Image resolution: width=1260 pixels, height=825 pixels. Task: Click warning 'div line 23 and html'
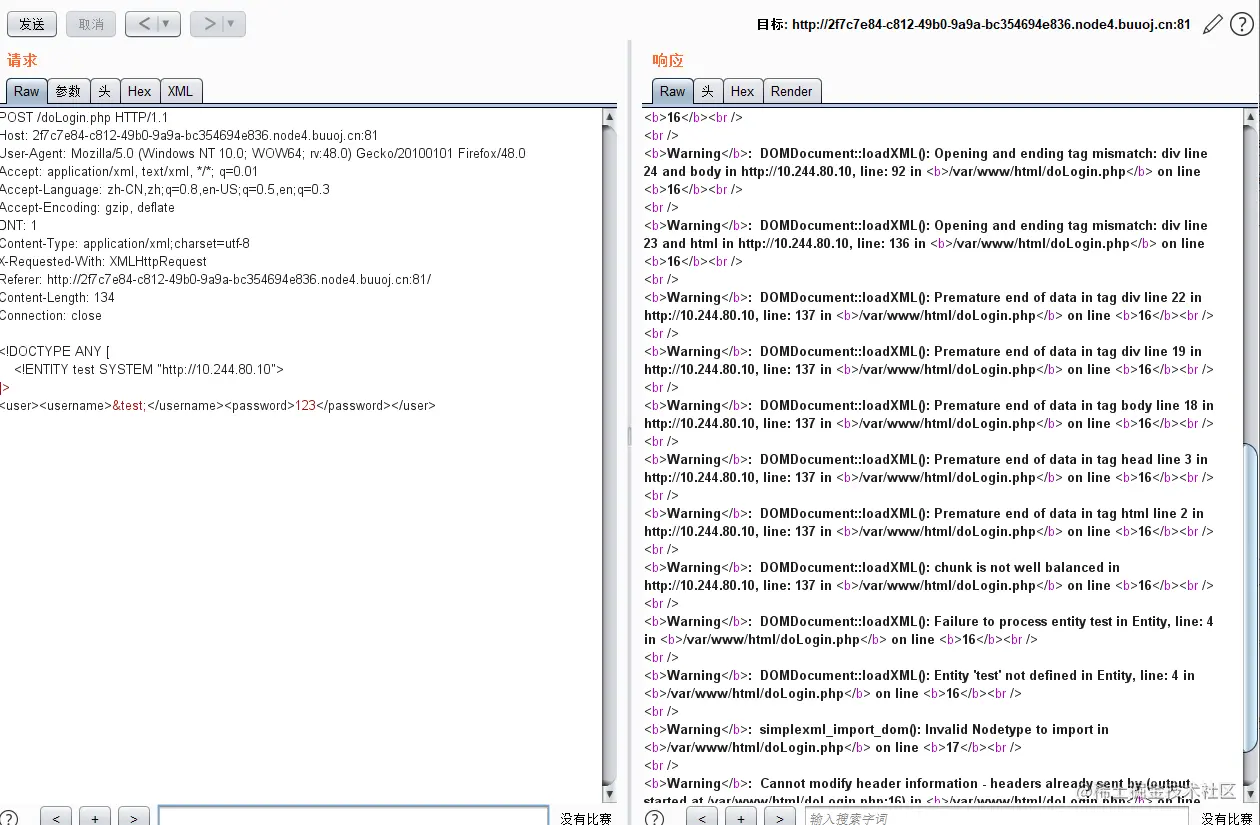[x=926, y=243]
